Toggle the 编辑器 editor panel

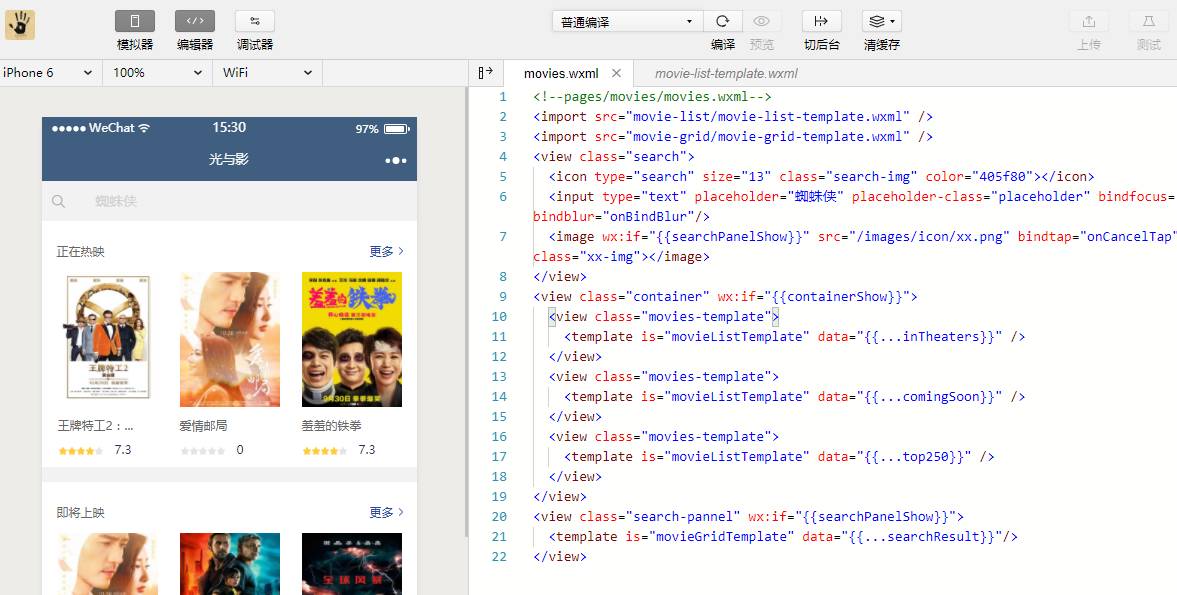[195, 21]
